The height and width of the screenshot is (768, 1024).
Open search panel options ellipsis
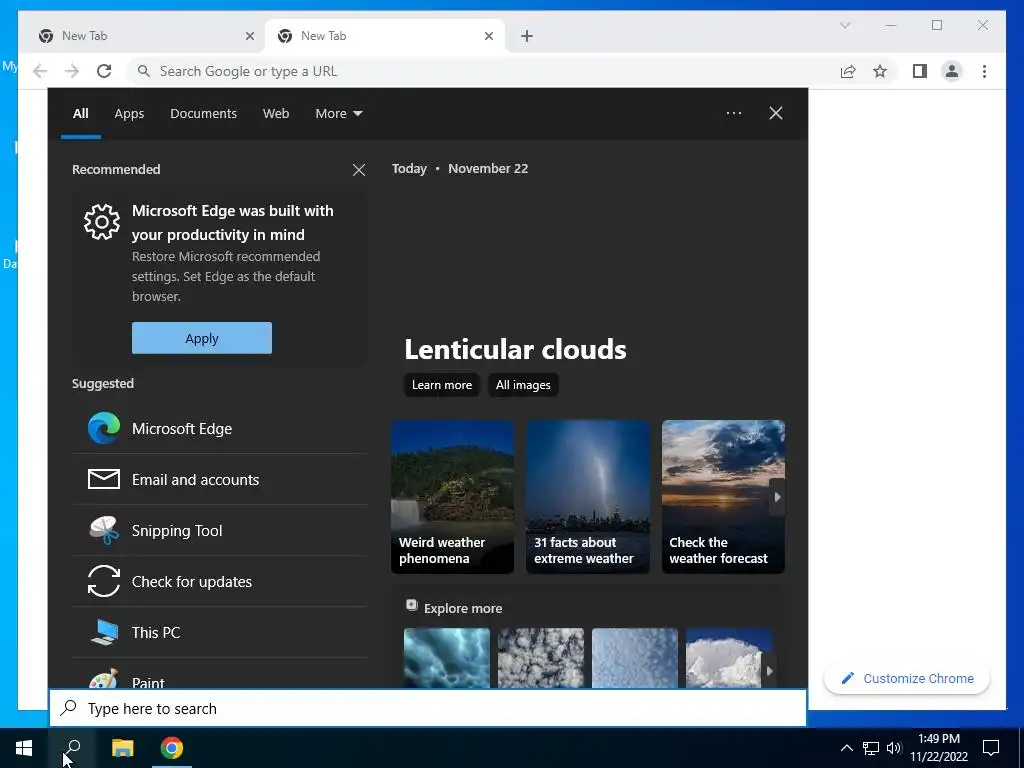coord(733,113)
